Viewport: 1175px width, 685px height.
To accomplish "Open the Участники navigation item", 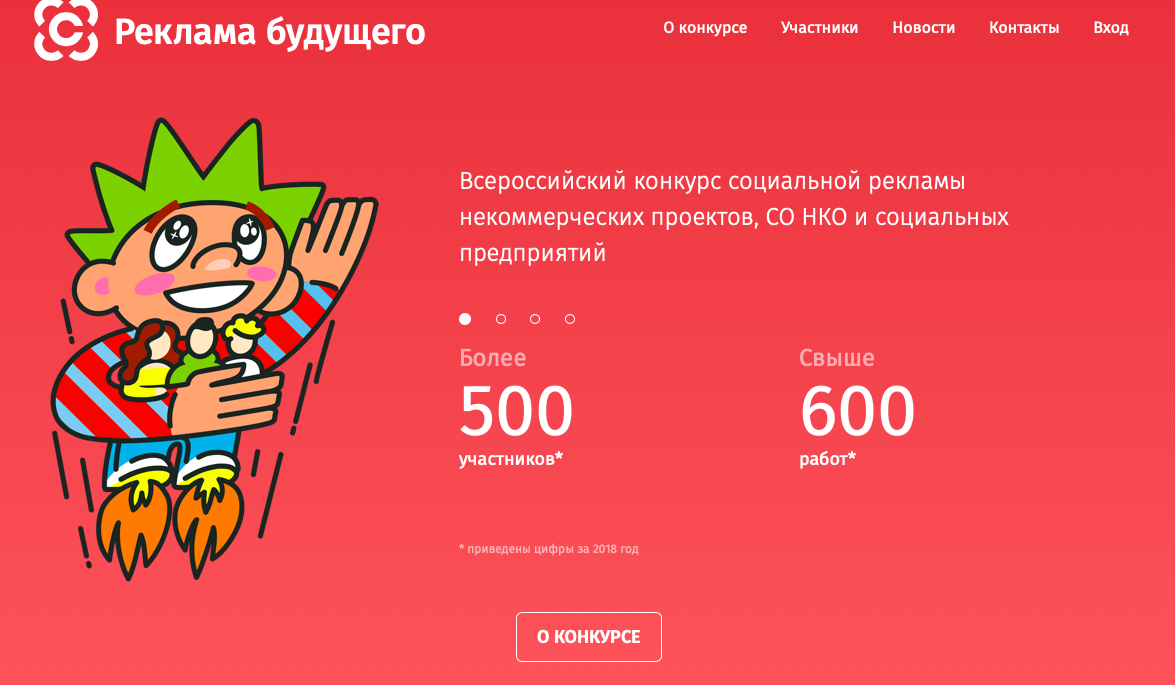I will tap(819, 28).
